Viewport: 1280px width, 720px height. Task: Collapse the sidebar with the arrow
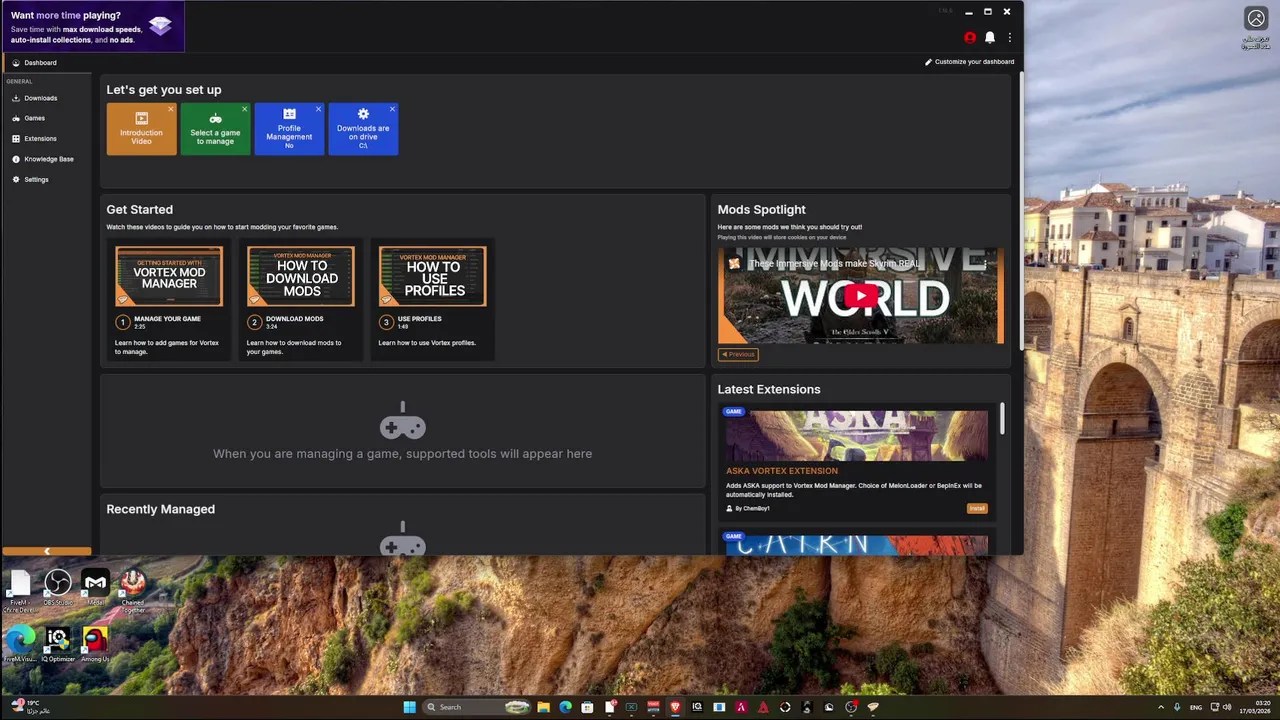47,551
